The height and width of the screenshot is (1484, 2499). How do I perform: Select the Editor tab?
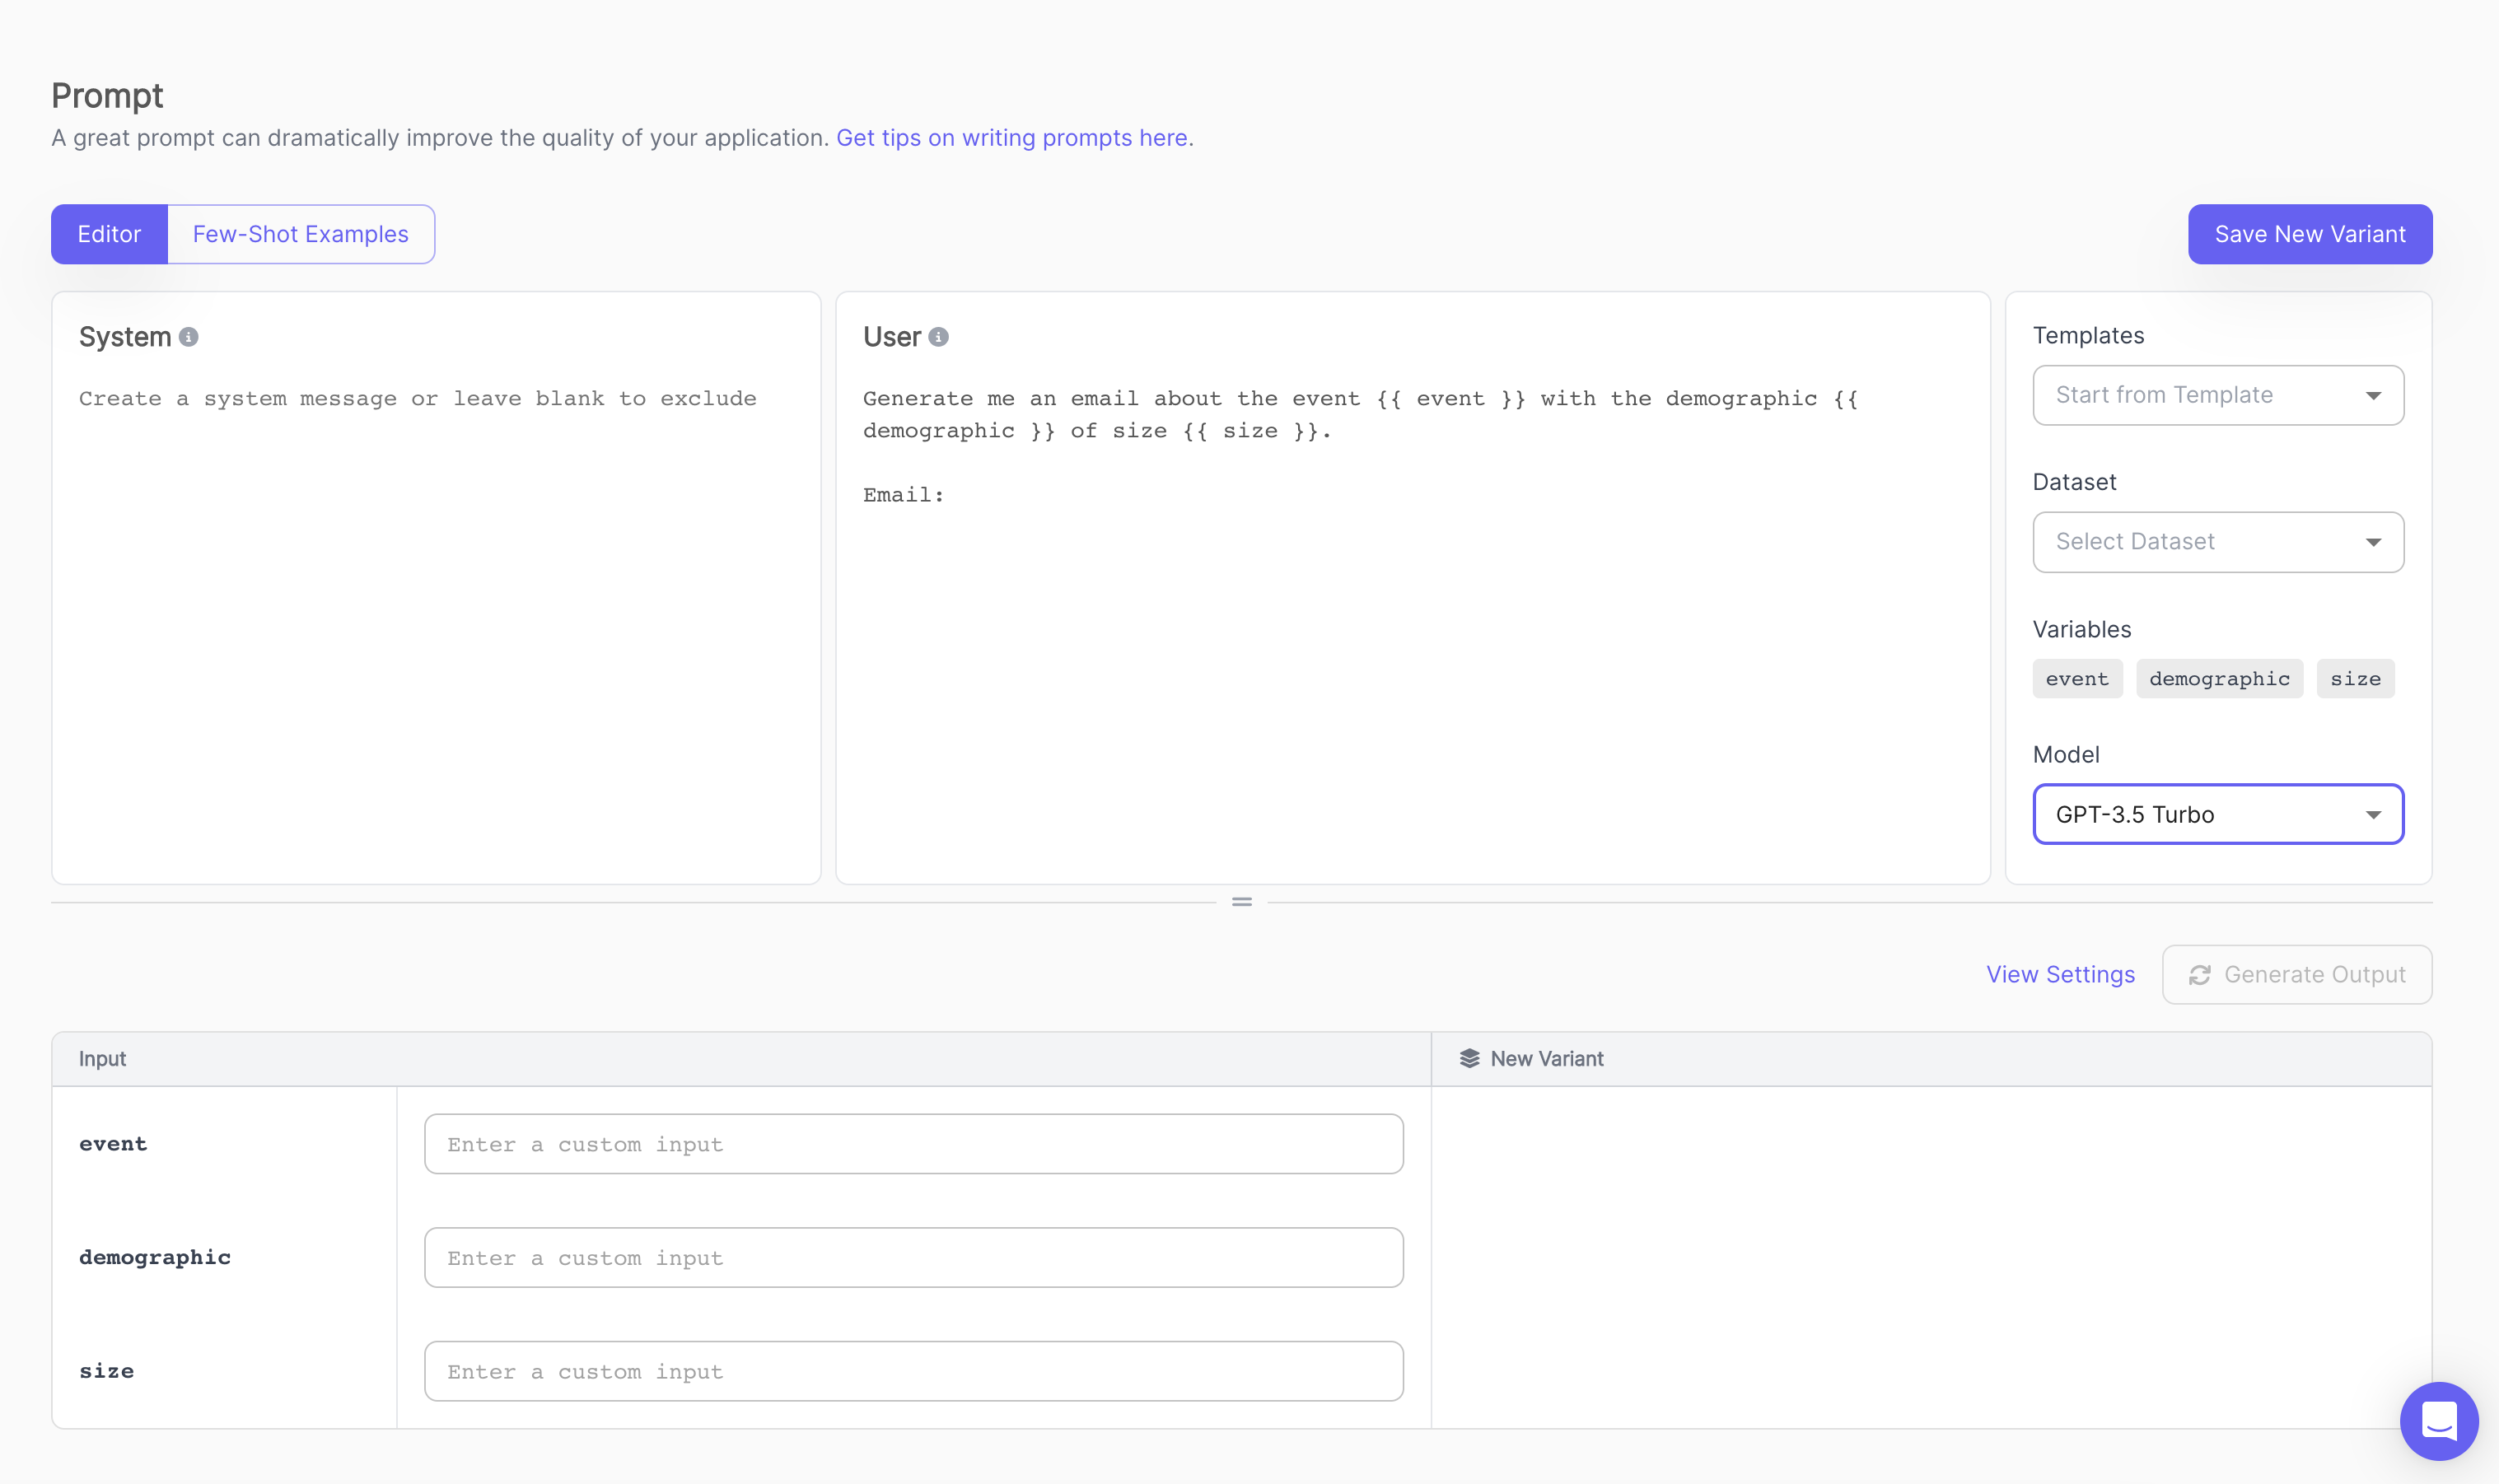109,234
